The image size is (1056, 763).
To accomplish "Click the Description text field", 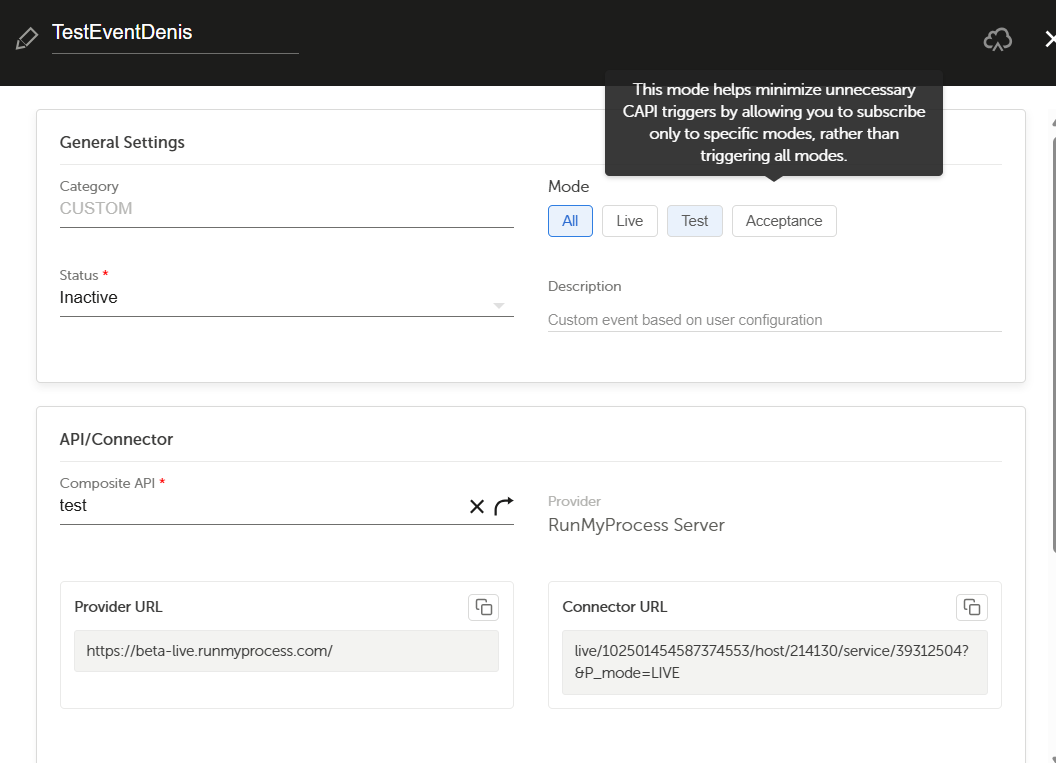I will [774, 320].
